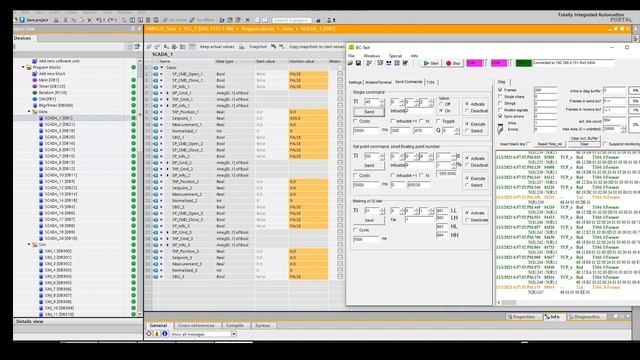Click the Start play icon in IEC-Test
The height and width of the screenshot is (360, 640).
(x=426, y=63)
